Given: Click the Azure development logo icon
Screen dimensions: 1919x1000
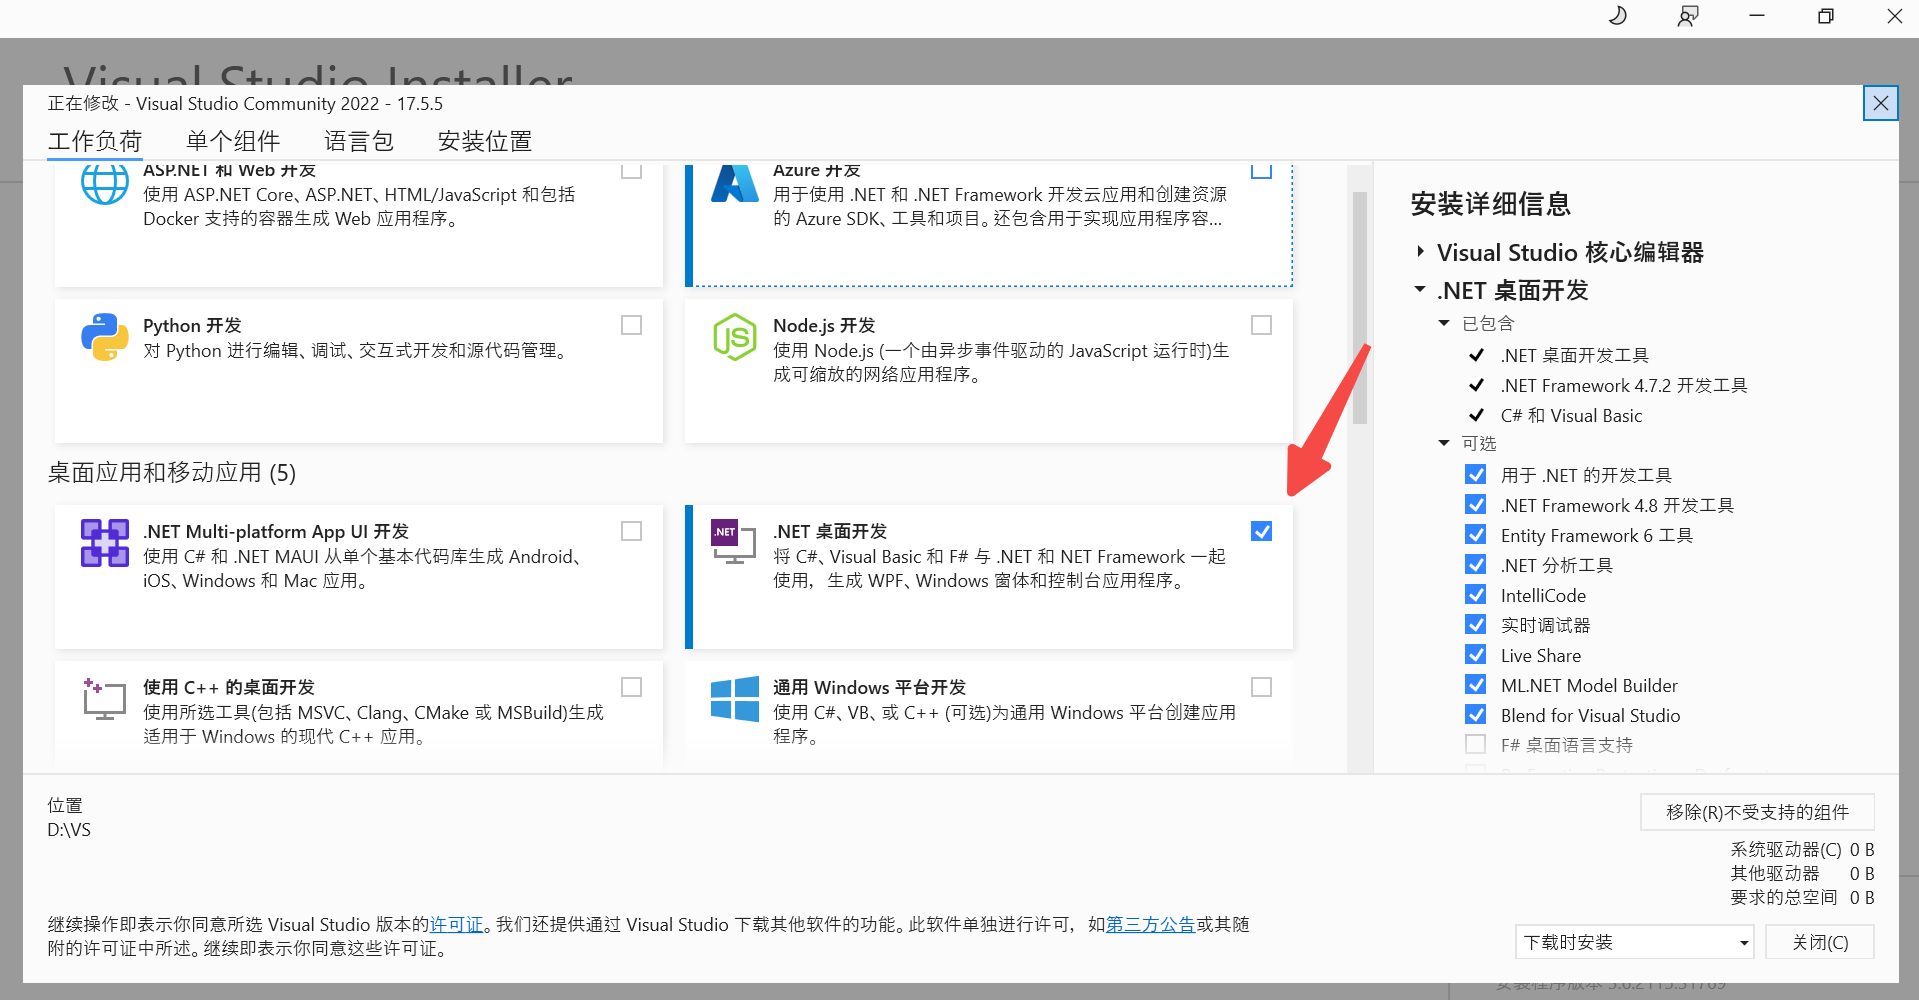Looking at the screenshot, I should pyautogui.click(x=735, y=184).
